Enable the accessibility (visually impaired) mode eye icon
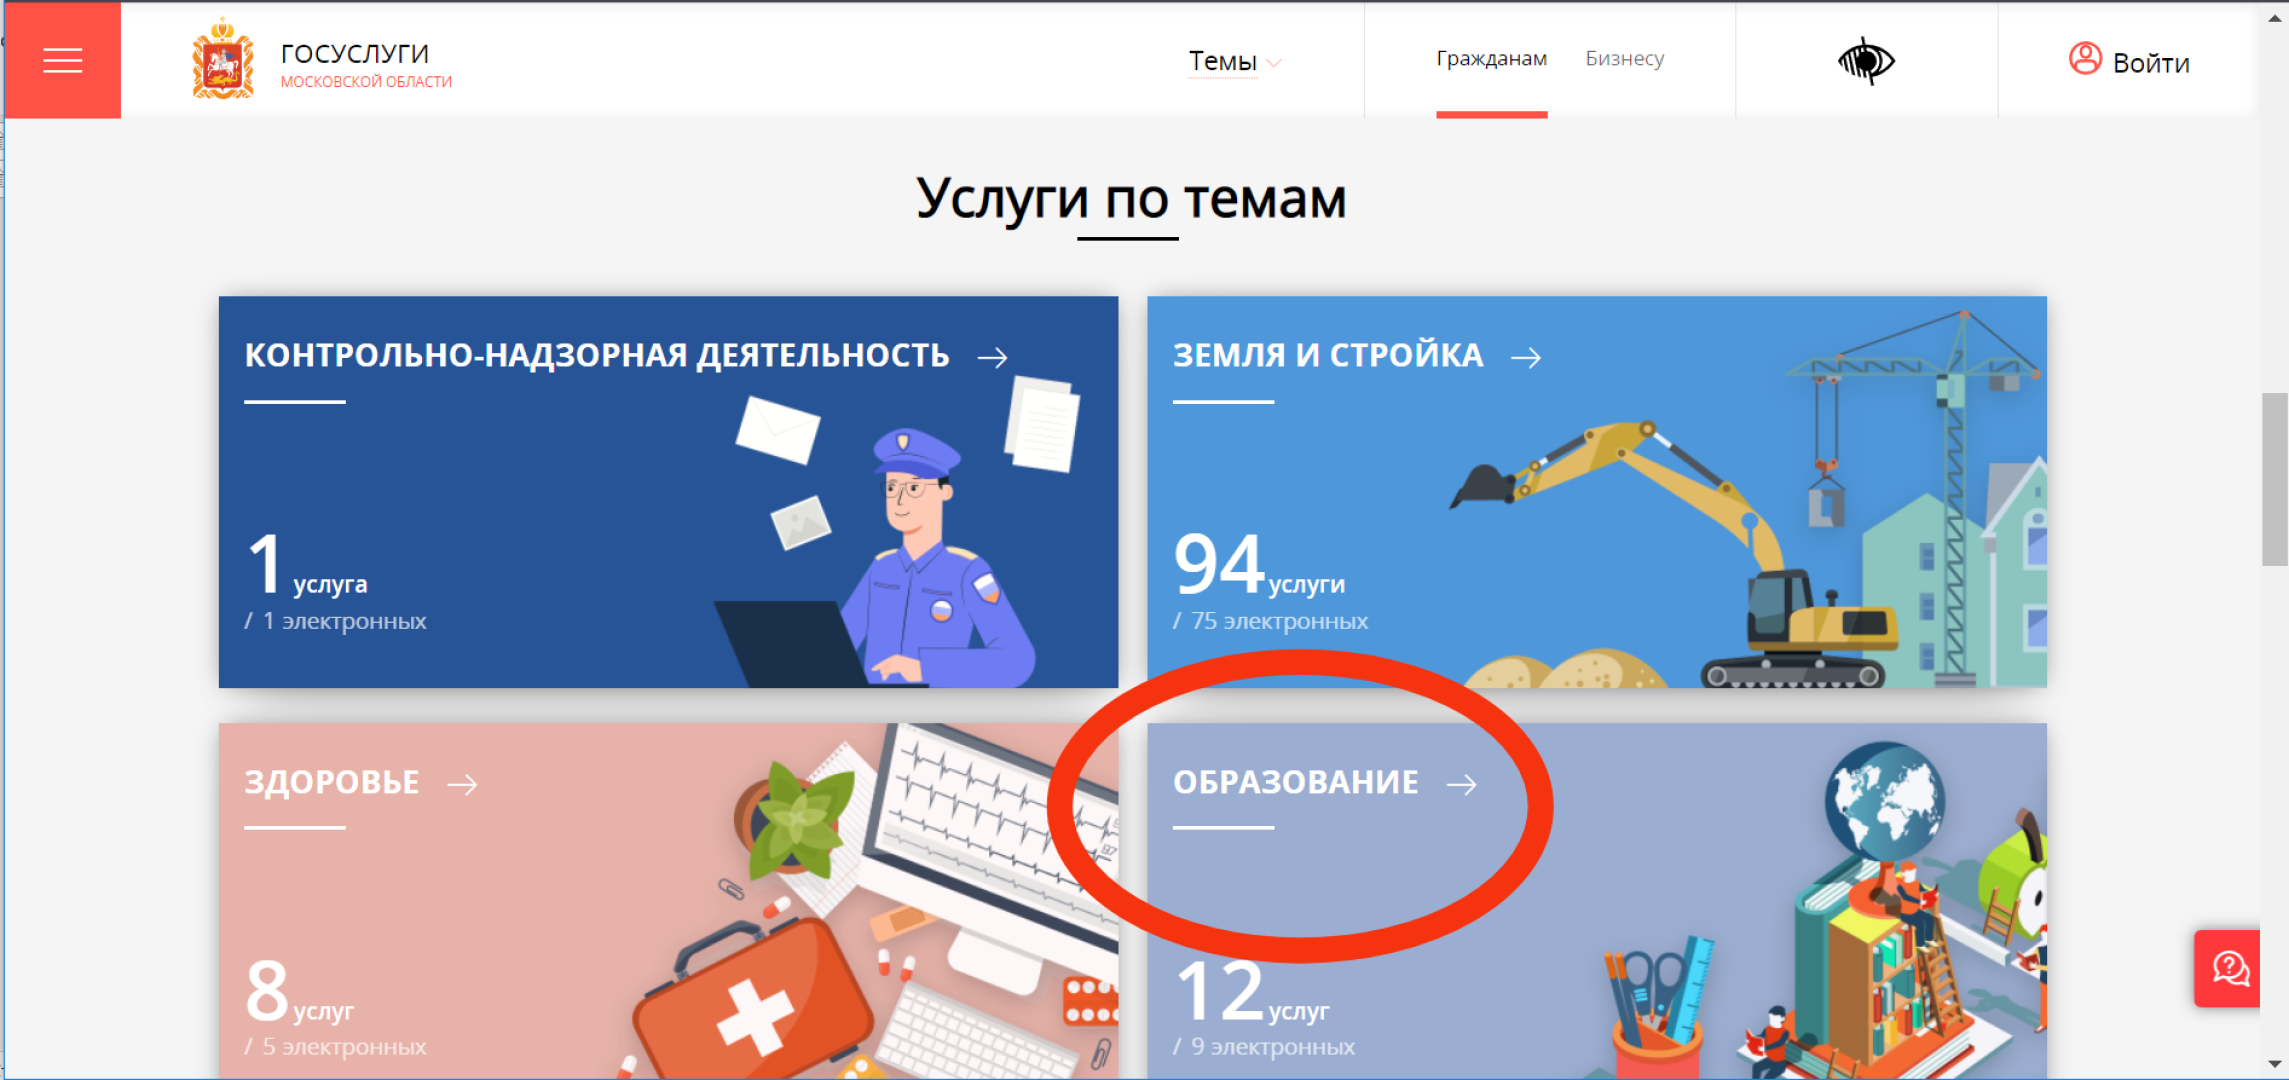Viewport: 2289px width, 1080px height. point(1865,58)
